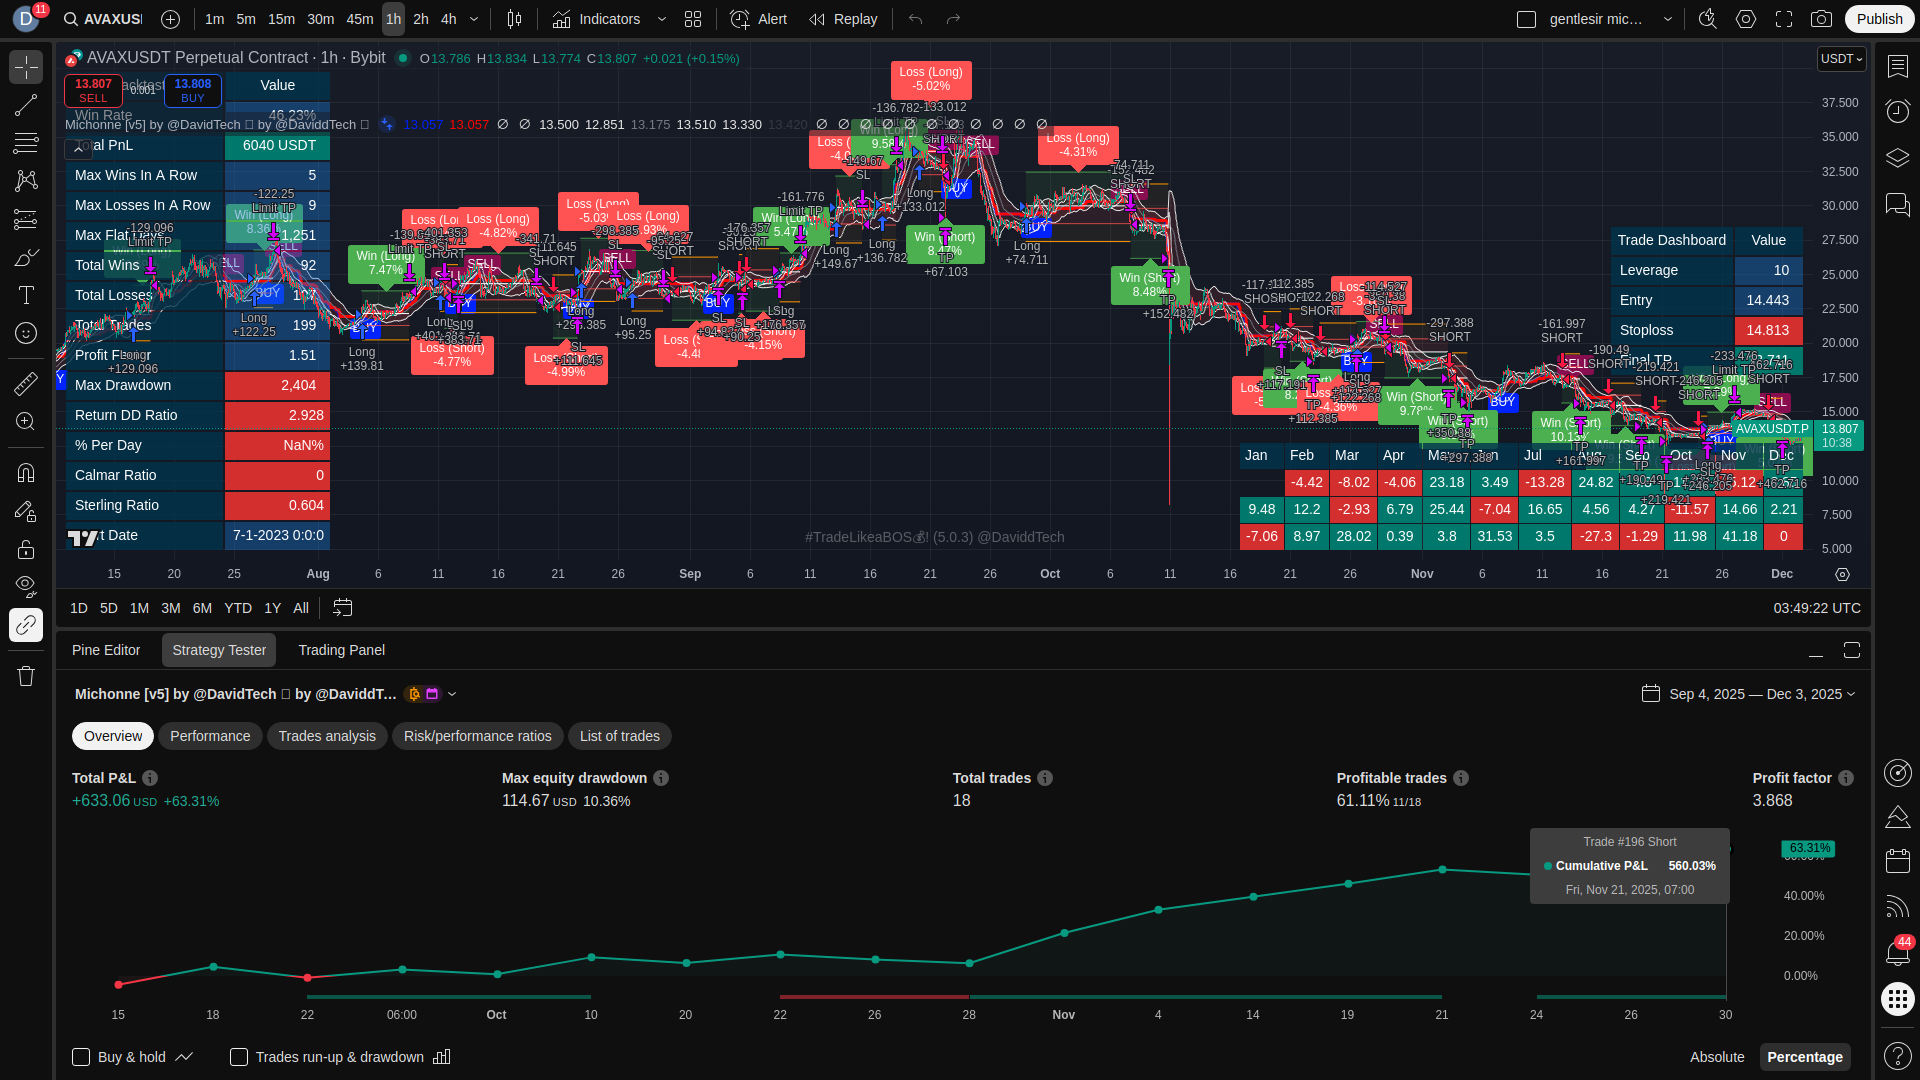Expand more timeframes dropdown arrow
This screenshot has height=1080, width=1920.
pyautogui.click(x=474, y=19)
